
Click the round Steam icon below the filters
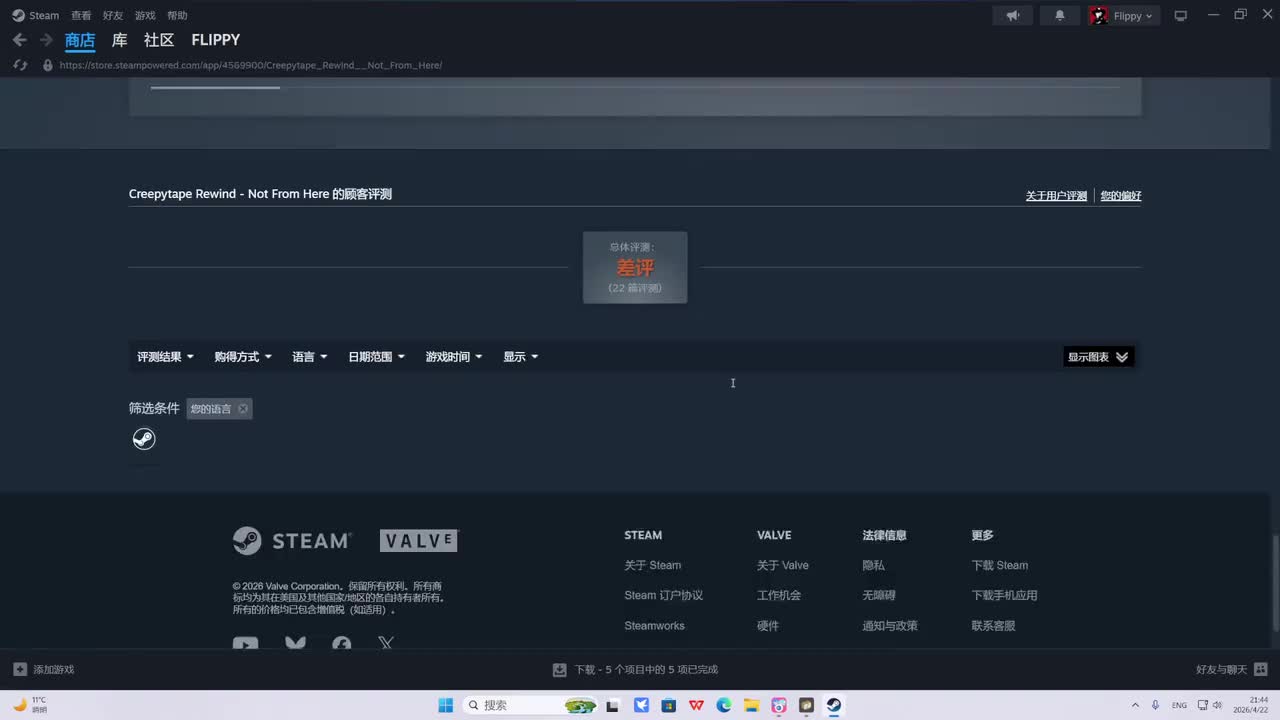144,439
